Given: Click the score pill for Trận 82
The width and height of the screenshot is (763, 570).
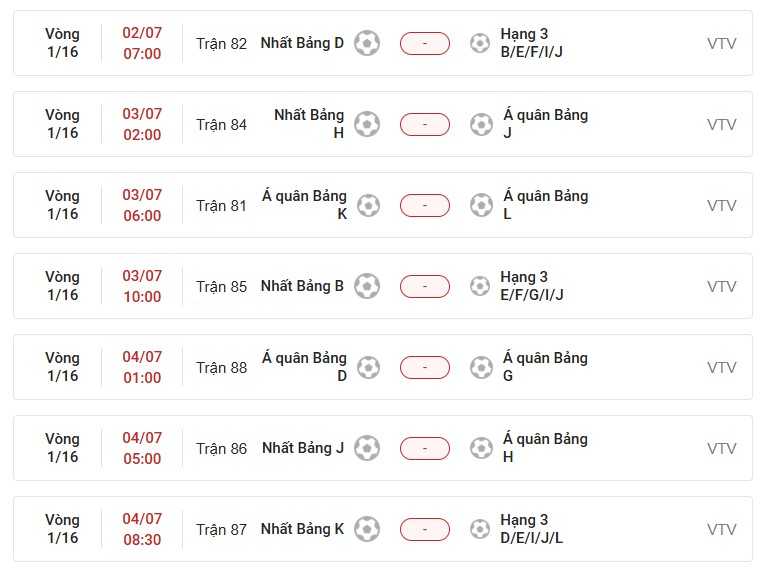Looking at the screenshot, I should click(x=424, y=43).
